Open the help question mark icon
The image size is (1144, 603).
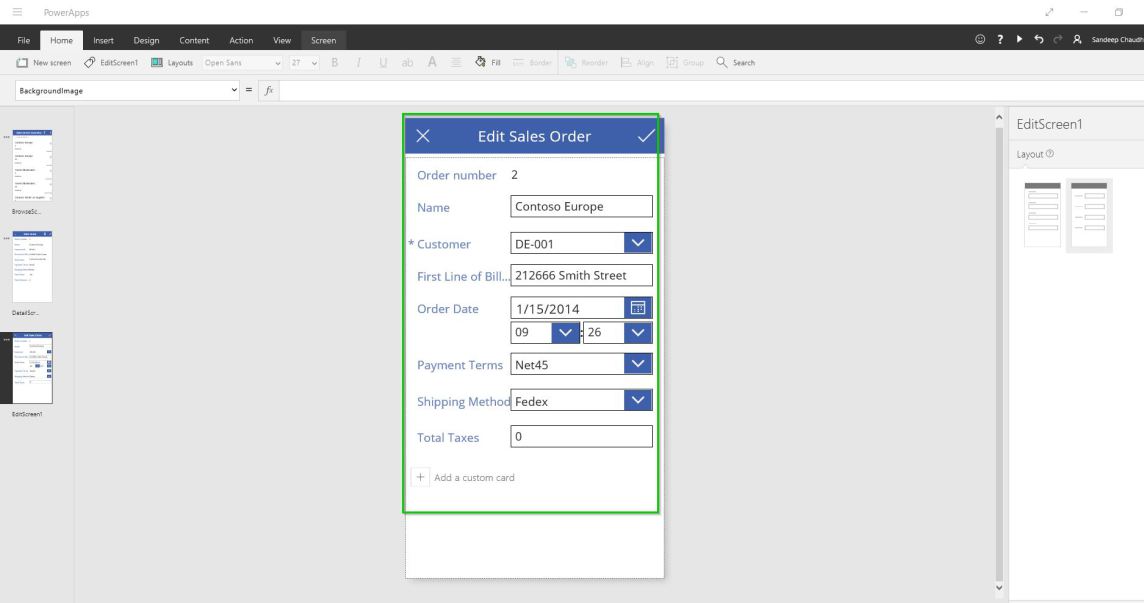1000,39
